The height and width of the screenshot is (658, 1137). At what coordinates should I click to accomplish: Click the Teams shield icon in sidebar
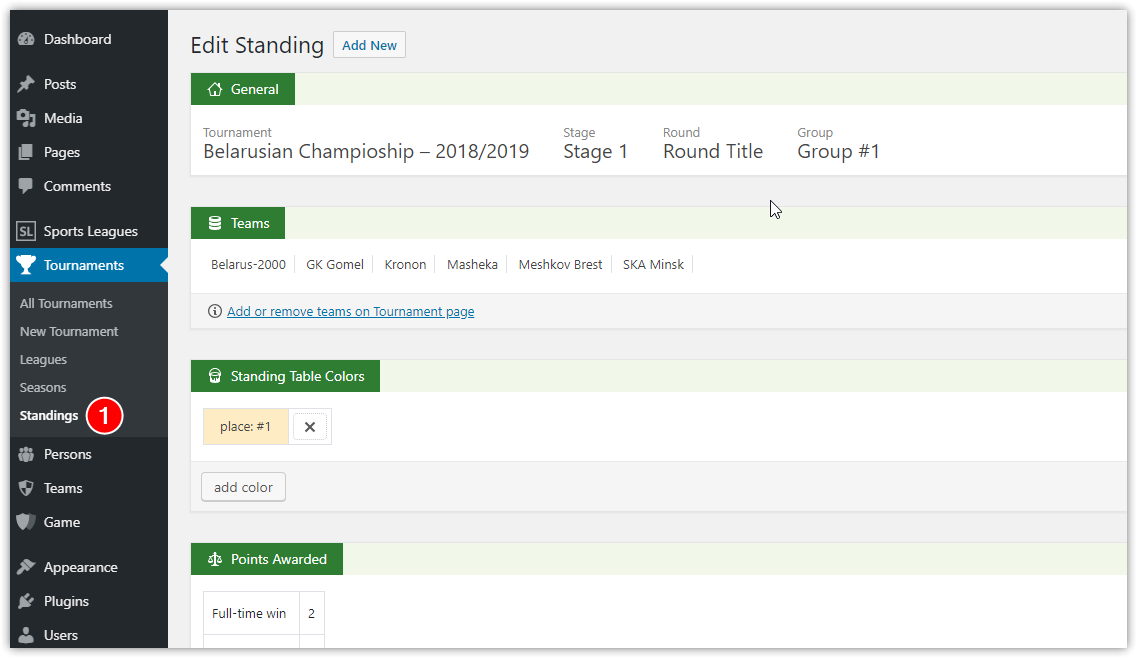tap(27, 489)
